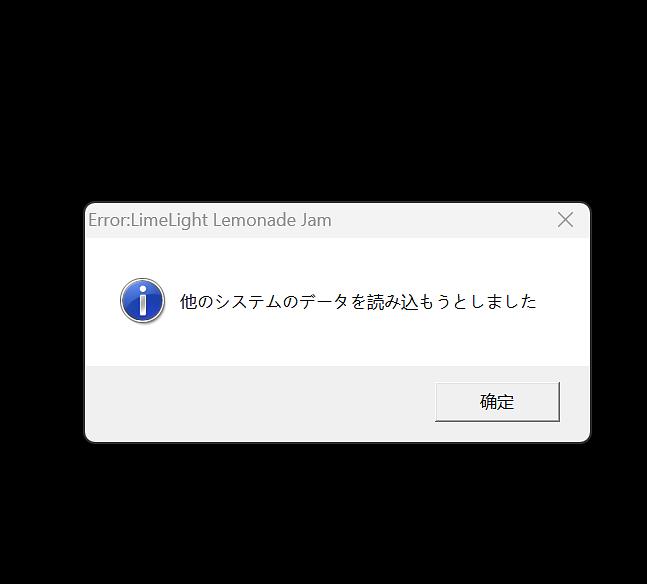Click the 确定 confirmation button

tap(497, 402)
